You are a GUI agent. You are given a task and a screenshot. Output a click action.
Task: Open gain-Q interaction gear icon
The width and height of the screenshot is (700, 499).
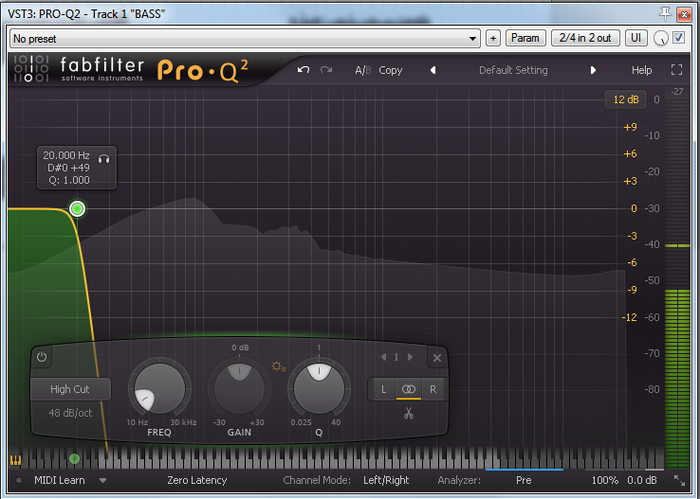point(279,367)
